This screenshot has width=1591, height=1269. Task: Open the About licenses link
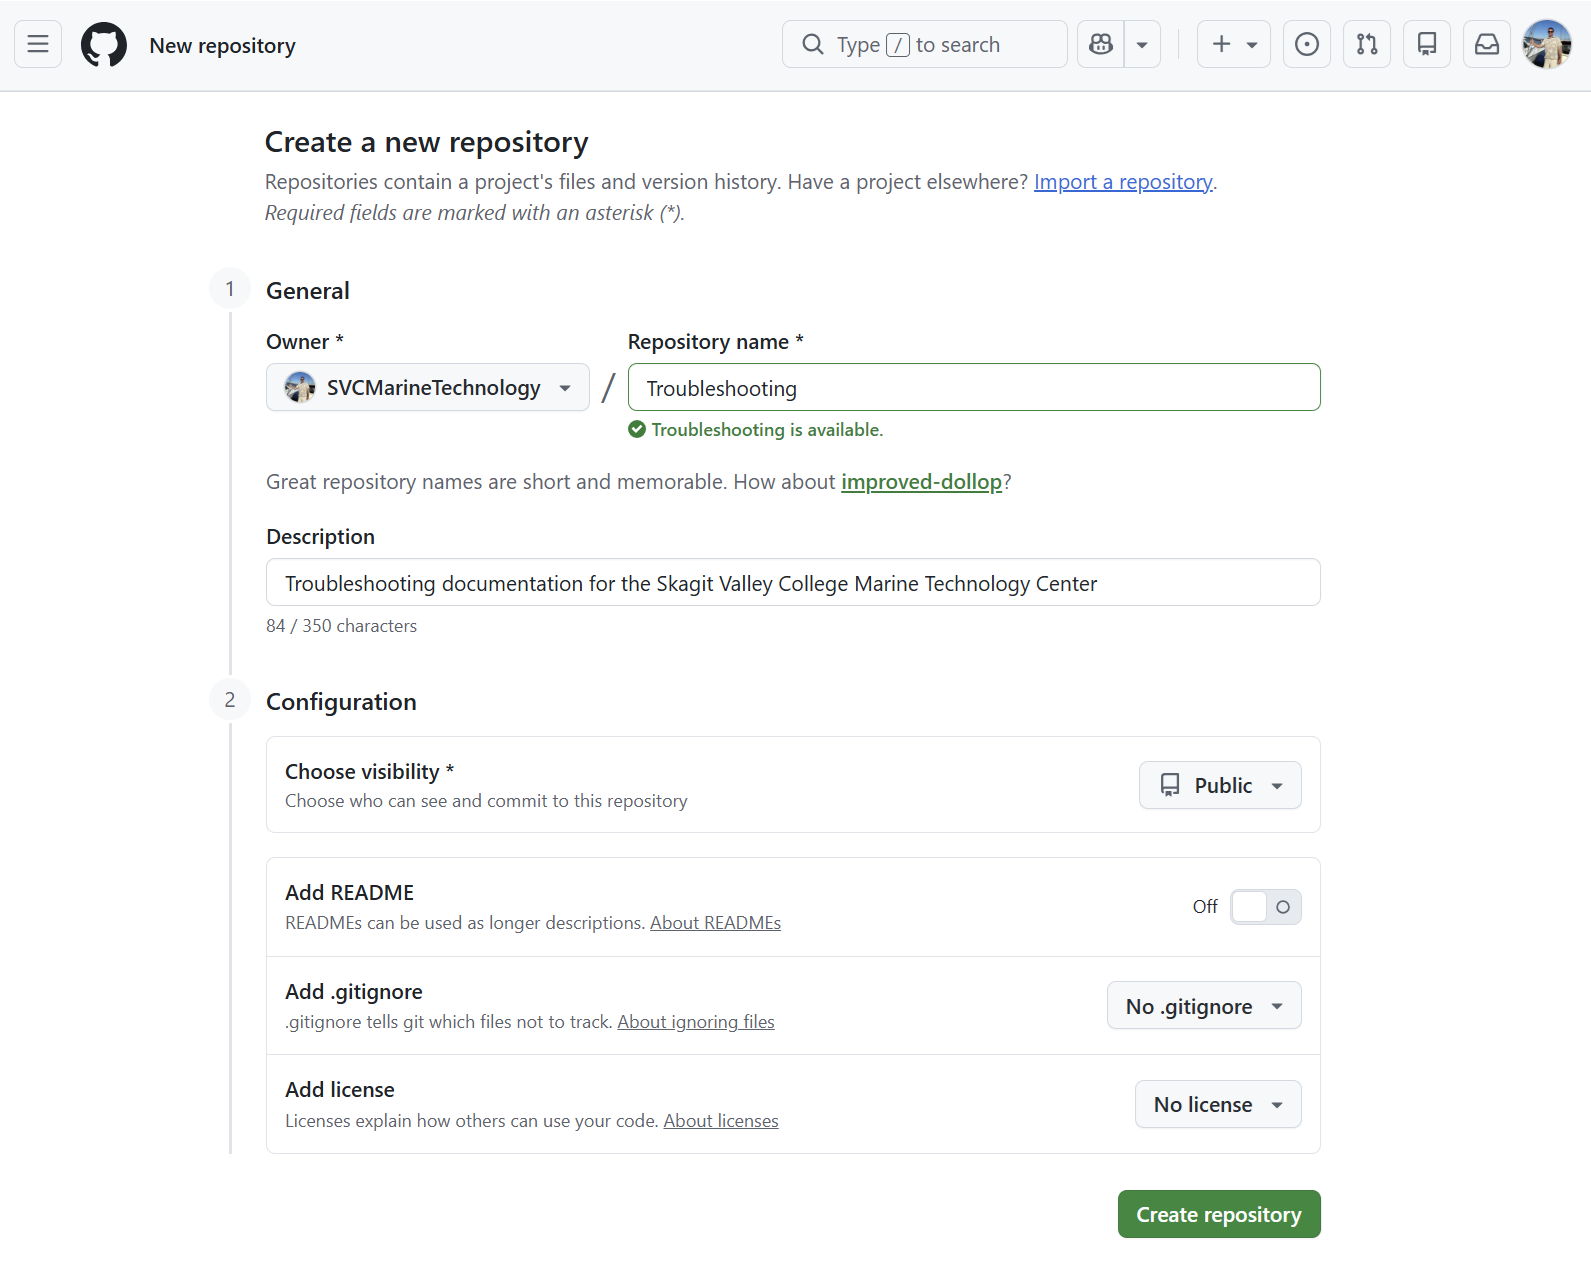pyautogui.click(x=721, y=1121)
